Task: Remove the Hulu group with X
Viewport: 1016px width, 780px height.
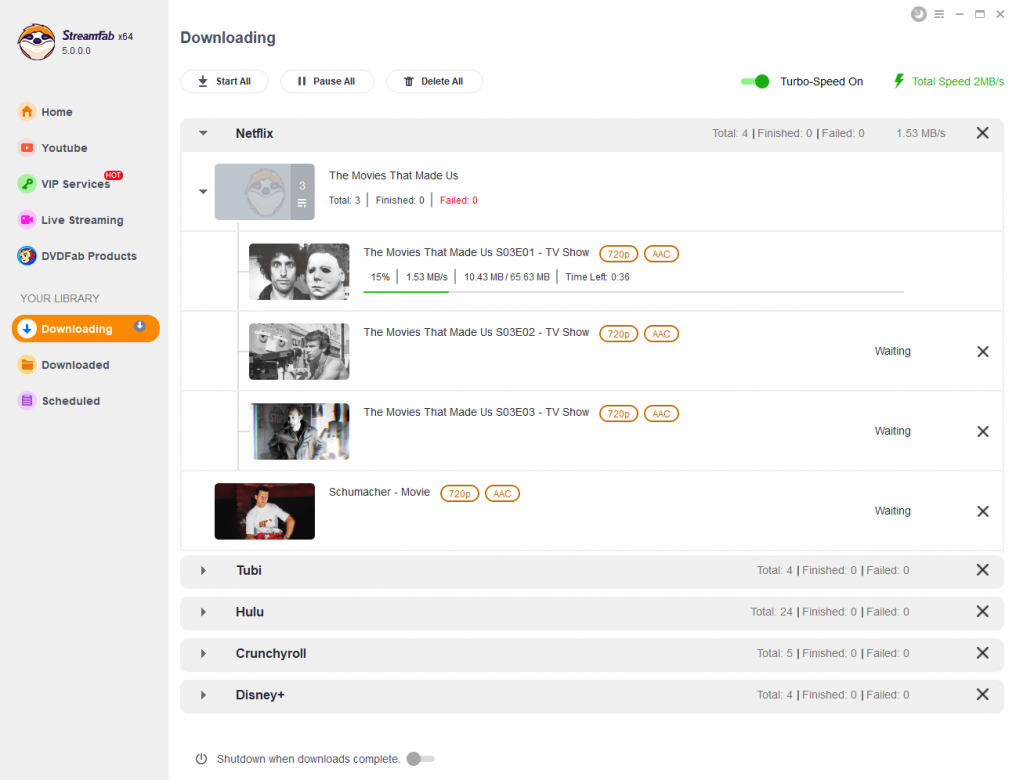Action: [982, 611]
